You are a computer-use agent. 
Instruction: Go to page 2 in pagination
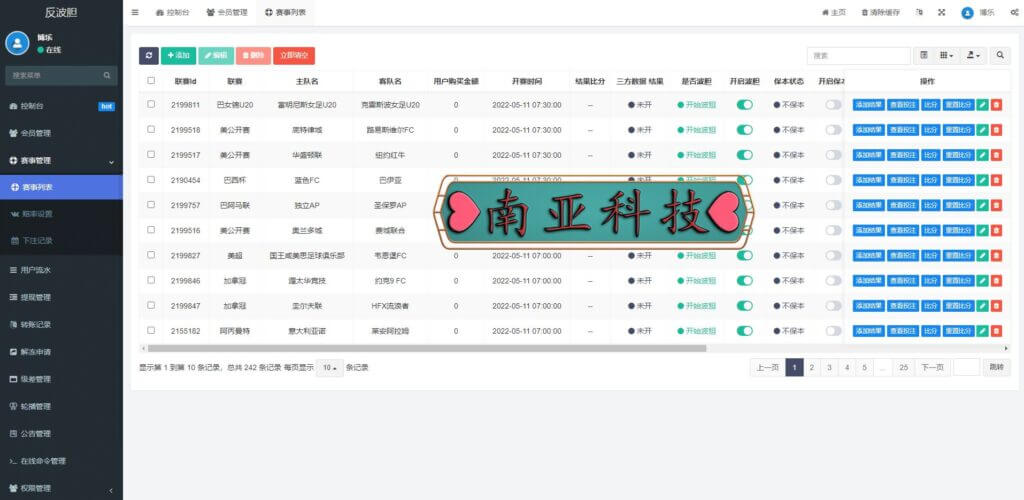(x=812, y=367)
